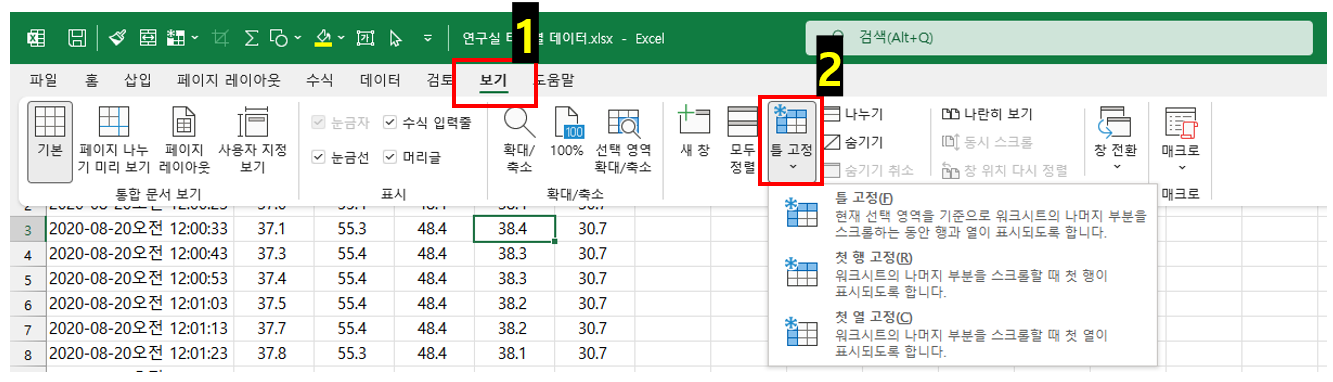The image size is (1333, 382).
Task: Select the active cell containing 38.4
Action: click(x=514, y=229)
